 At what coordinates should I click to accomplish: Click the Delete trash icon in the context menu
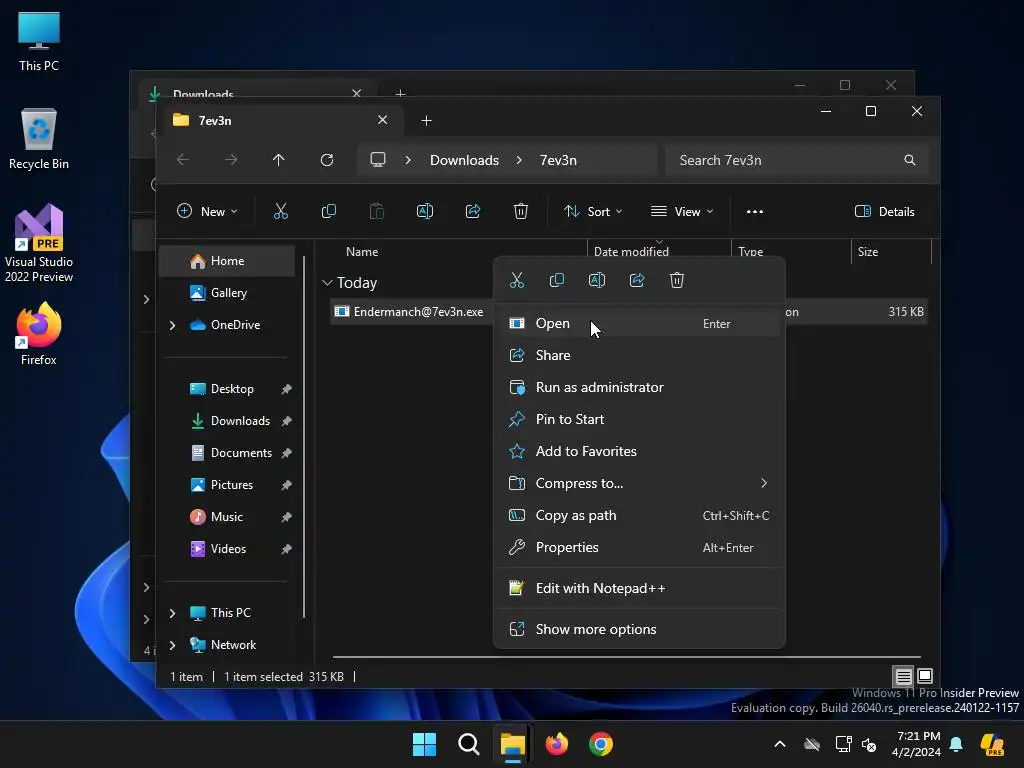[677, 280]
